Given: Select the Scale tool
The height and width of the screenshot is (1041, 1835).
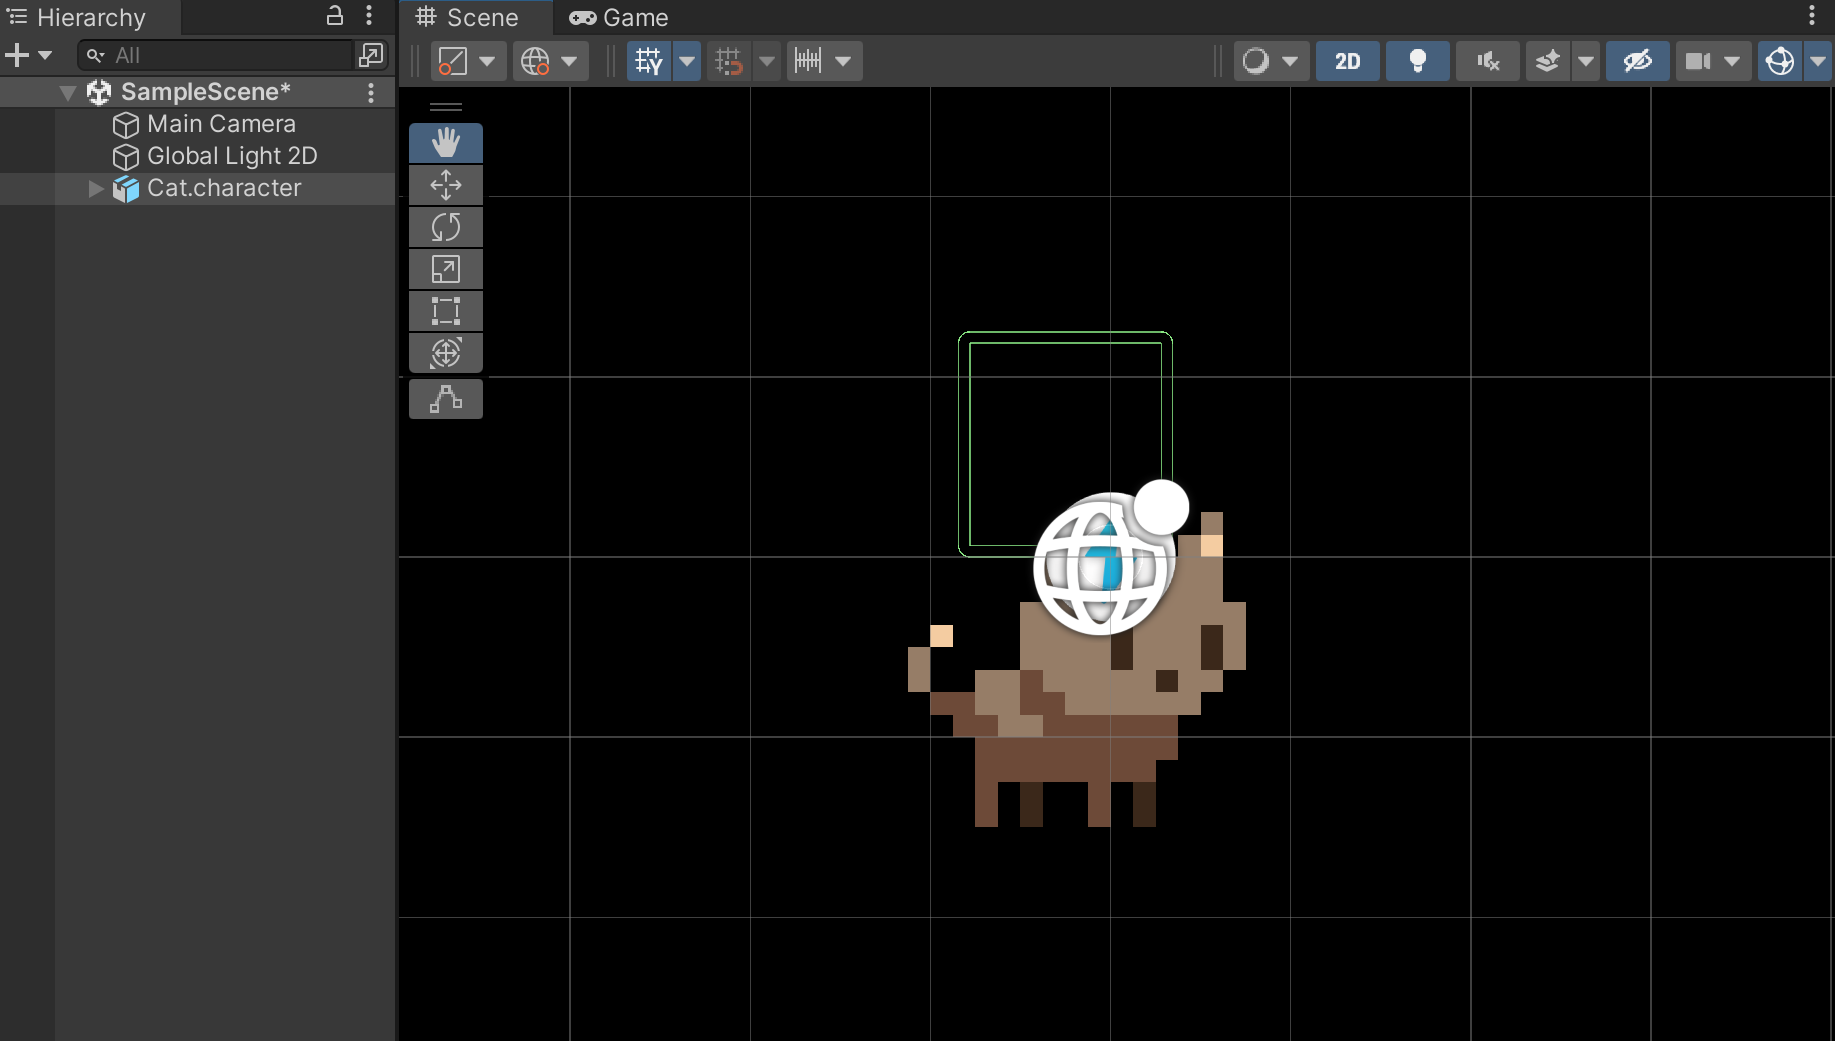Looking at the screenshot, I should (446, 269).
